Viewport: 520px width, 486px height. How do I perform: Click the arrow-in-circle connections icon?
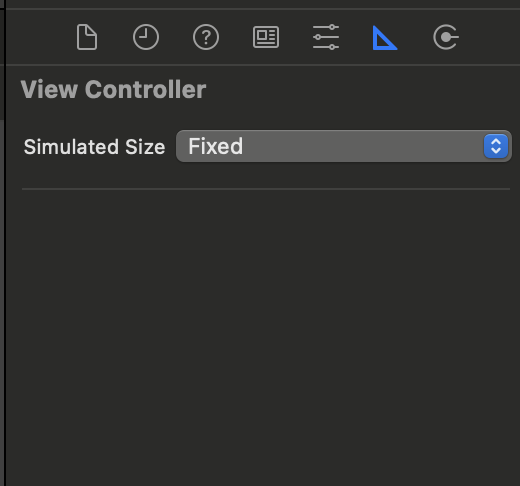[446, 37]
